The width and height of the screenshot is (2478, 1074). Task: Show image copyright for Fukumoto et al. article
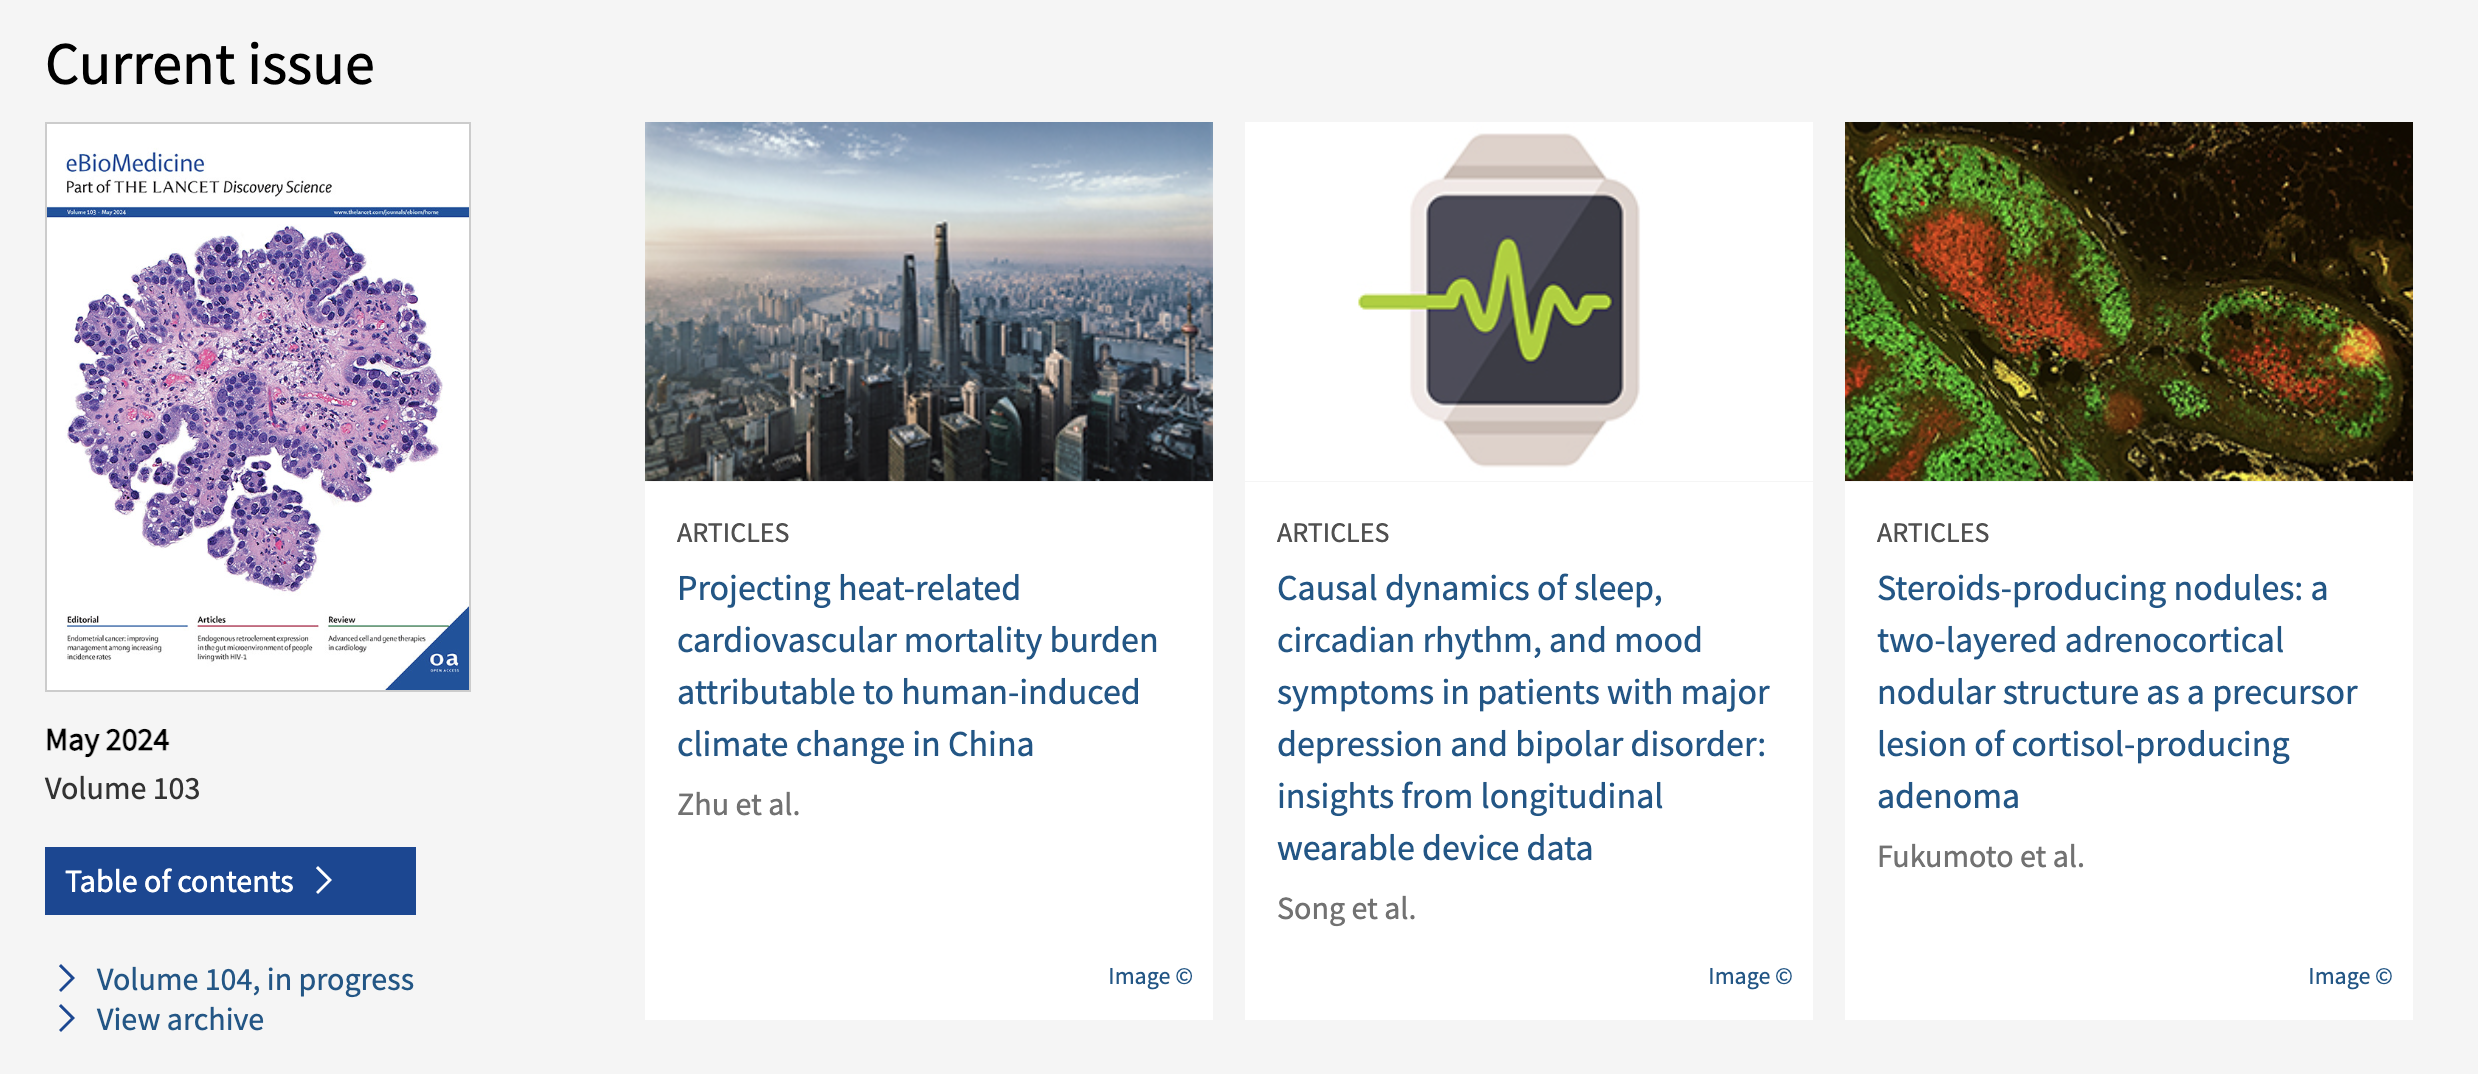(2349, 976)
